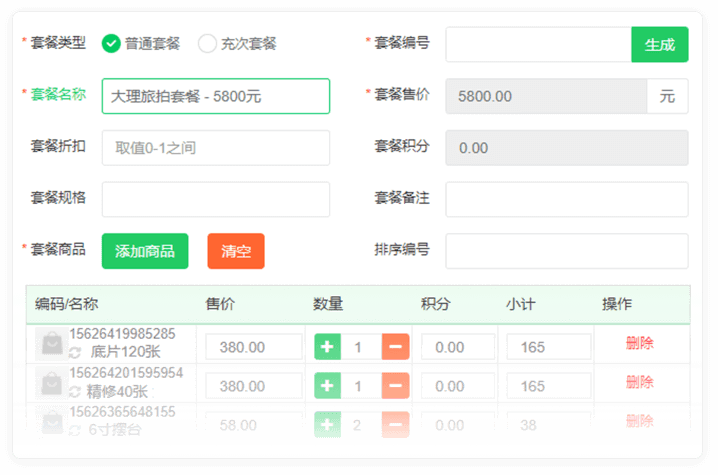This screenshot has width=718, height=475.
Task: Focus the 套餐编号 input field
Action: (538, 44)
